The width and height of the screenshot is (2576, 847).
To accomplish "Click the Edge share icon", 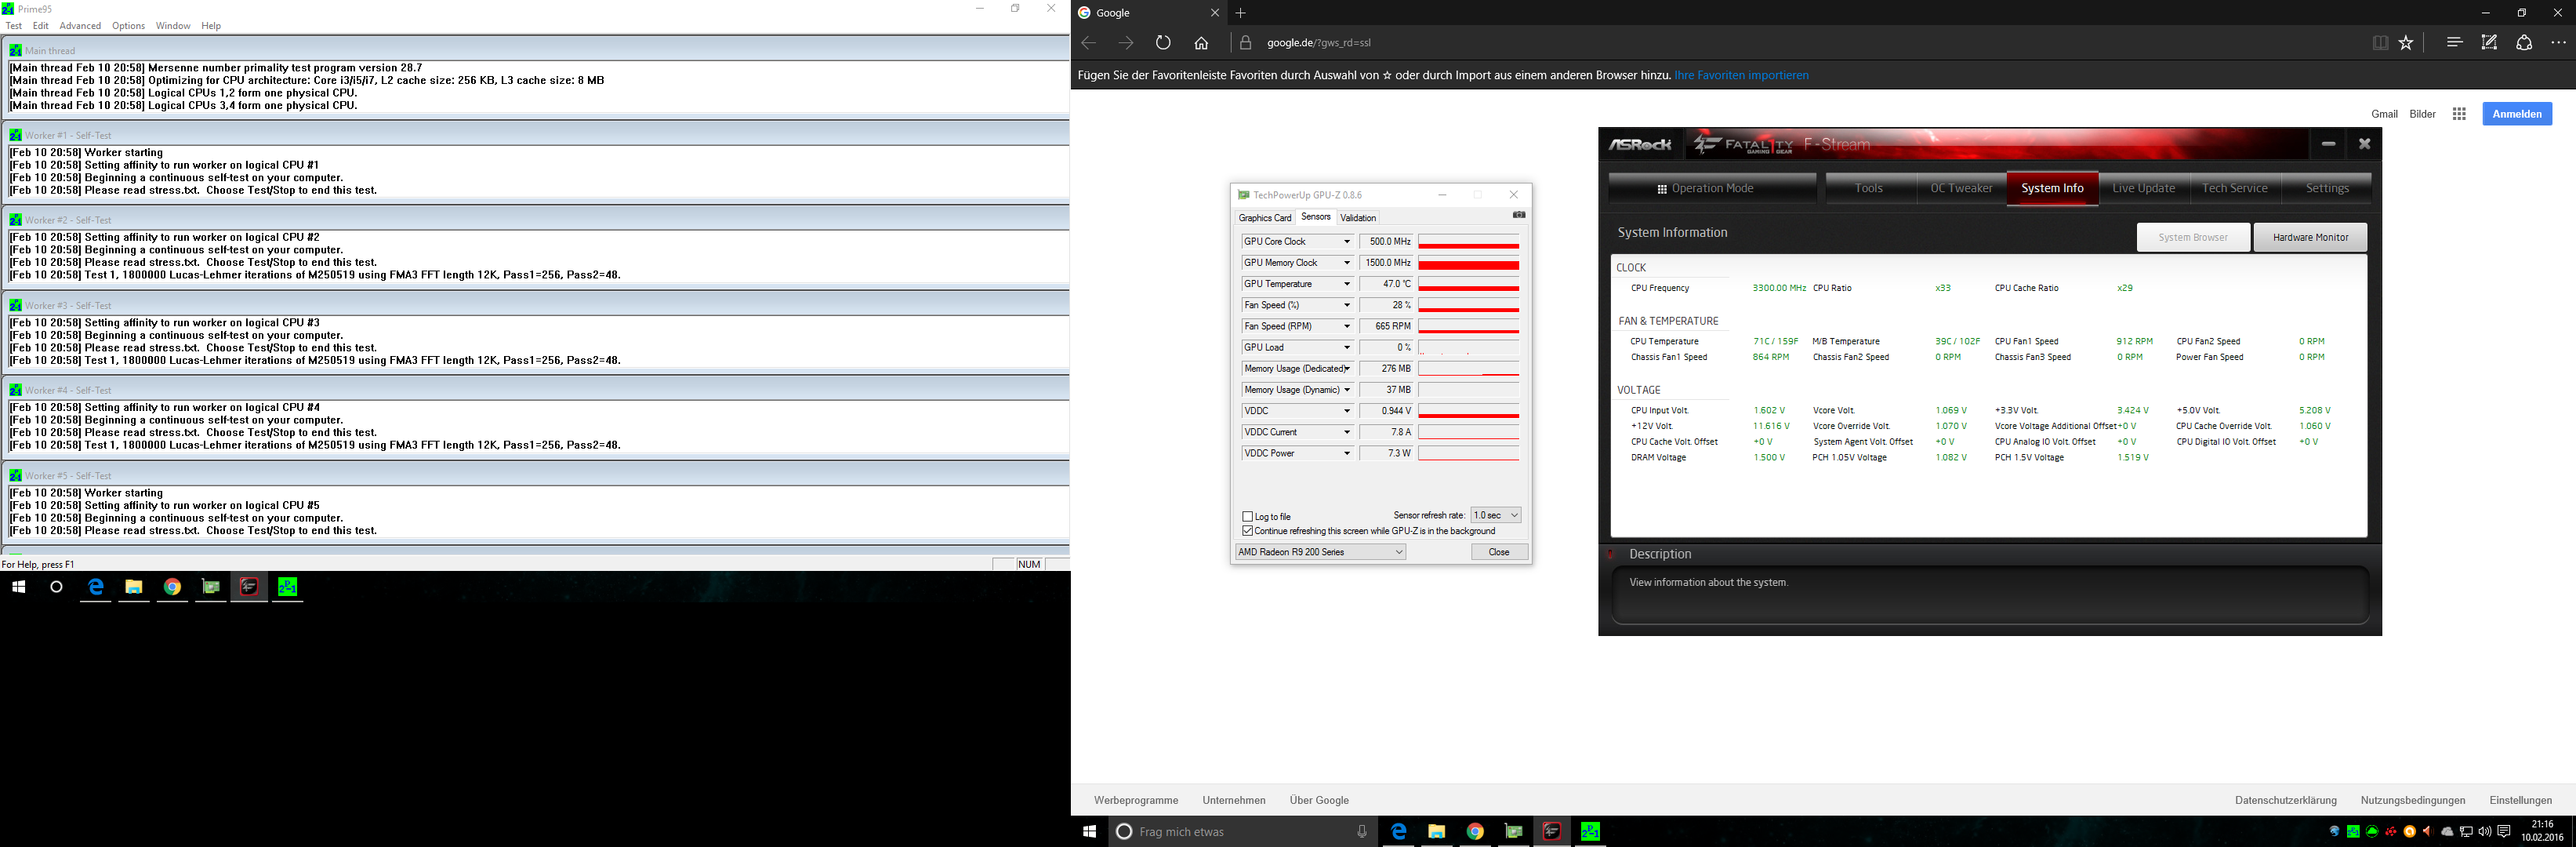I will (2524, 43).
